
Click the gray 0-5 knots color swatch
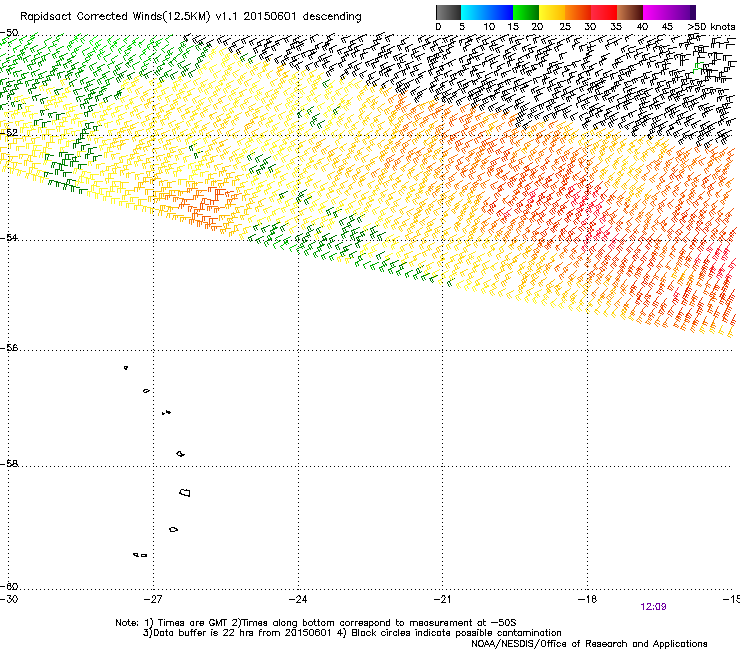click(448, 12)
